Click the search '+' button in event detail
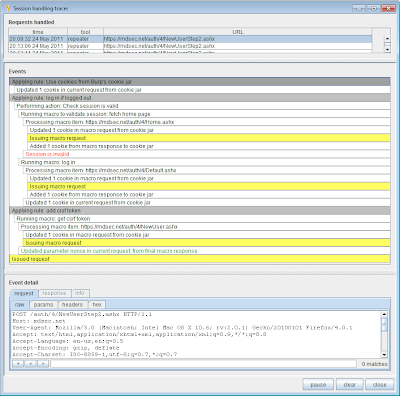 pyautogui.click(x=18, y=364)
